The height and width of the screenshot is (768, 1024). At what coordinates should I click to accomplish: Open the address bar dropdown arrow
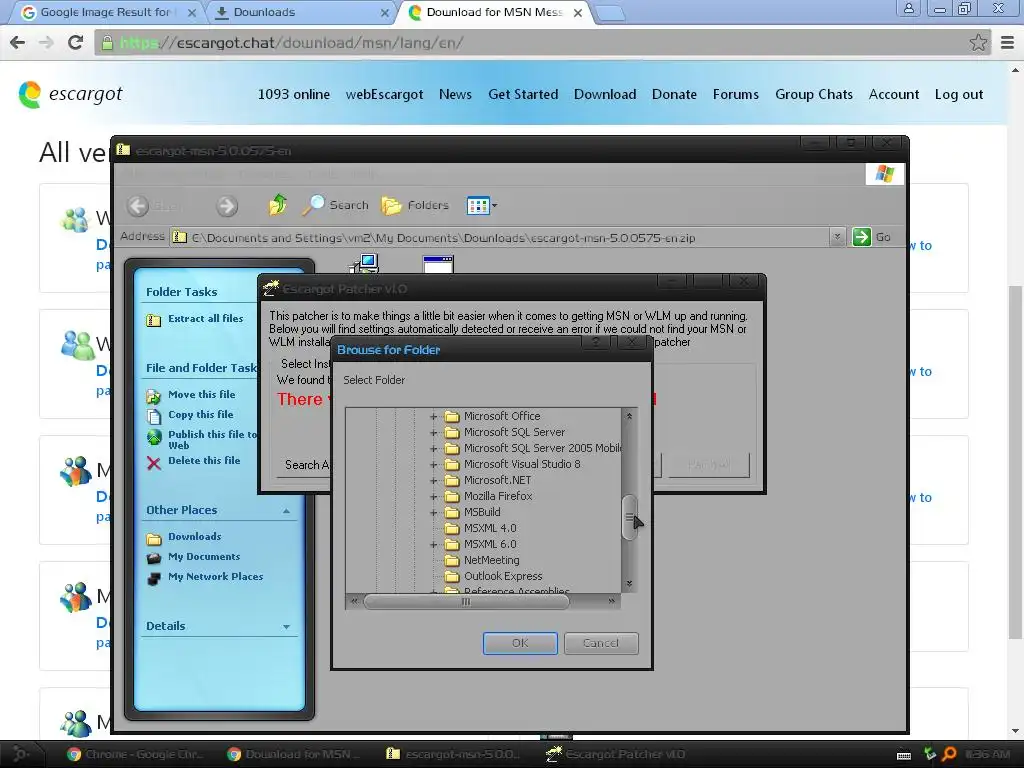(x=837, y=236)
